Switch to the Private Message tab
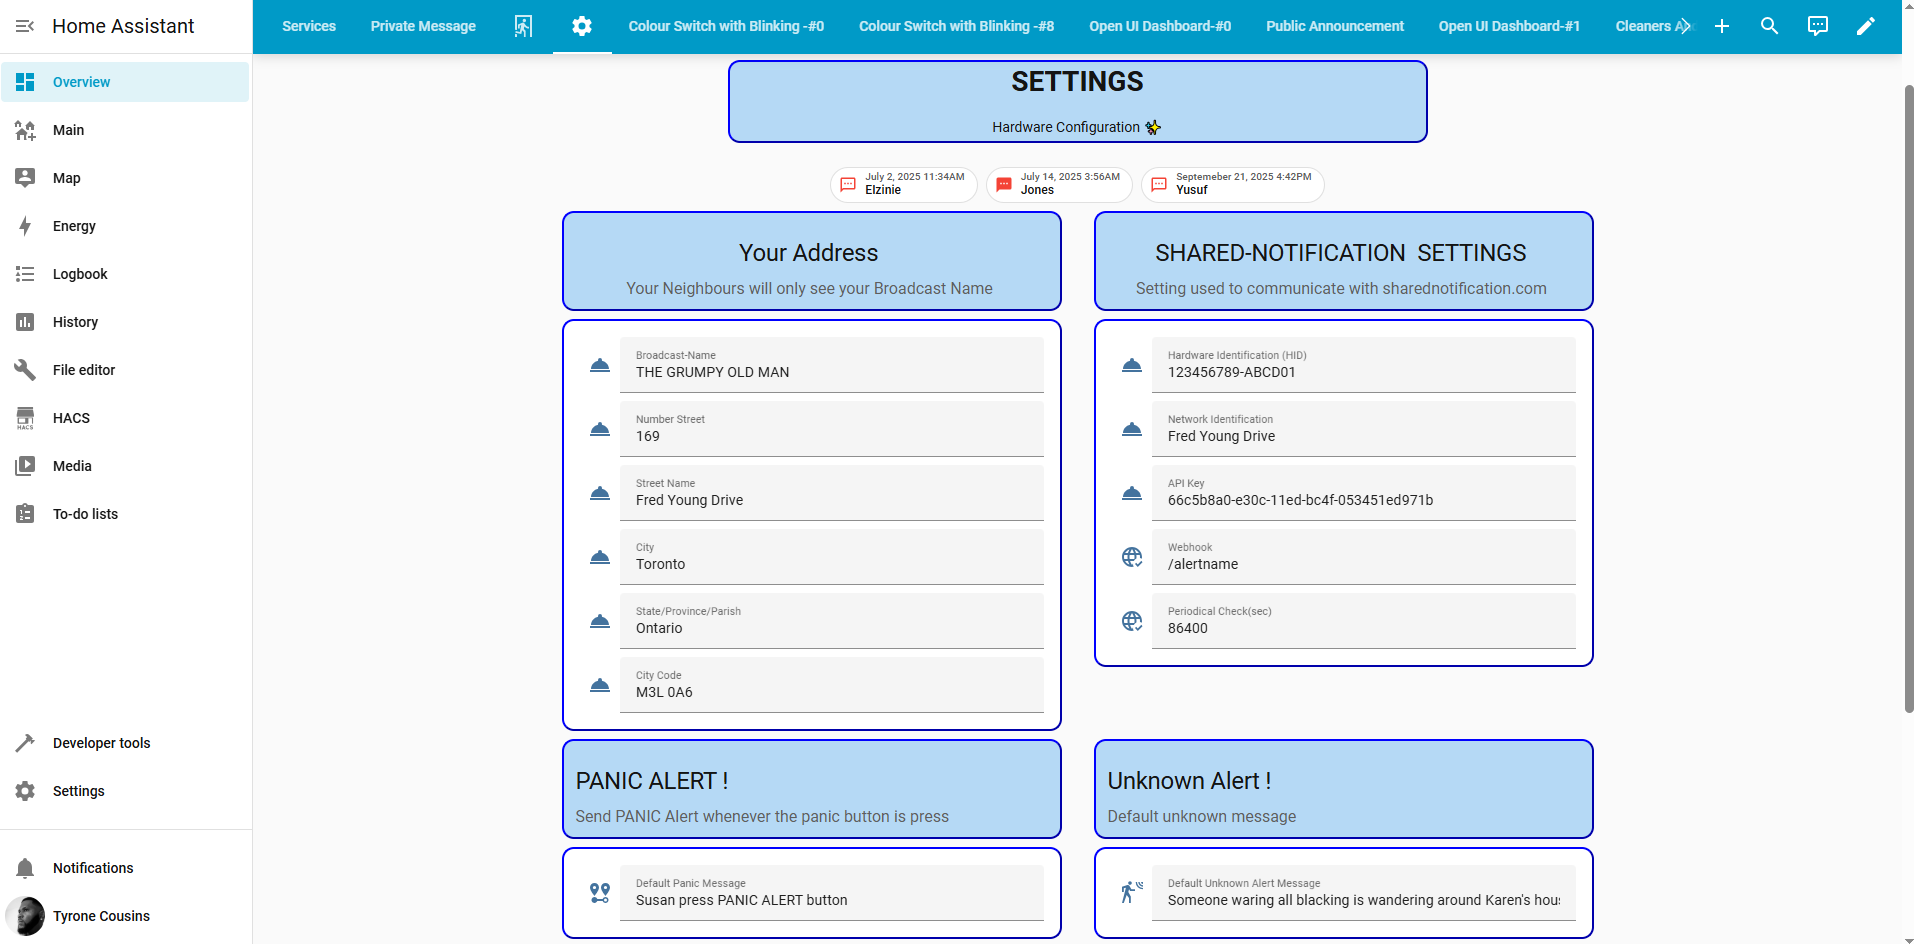 tap(423, 26)
